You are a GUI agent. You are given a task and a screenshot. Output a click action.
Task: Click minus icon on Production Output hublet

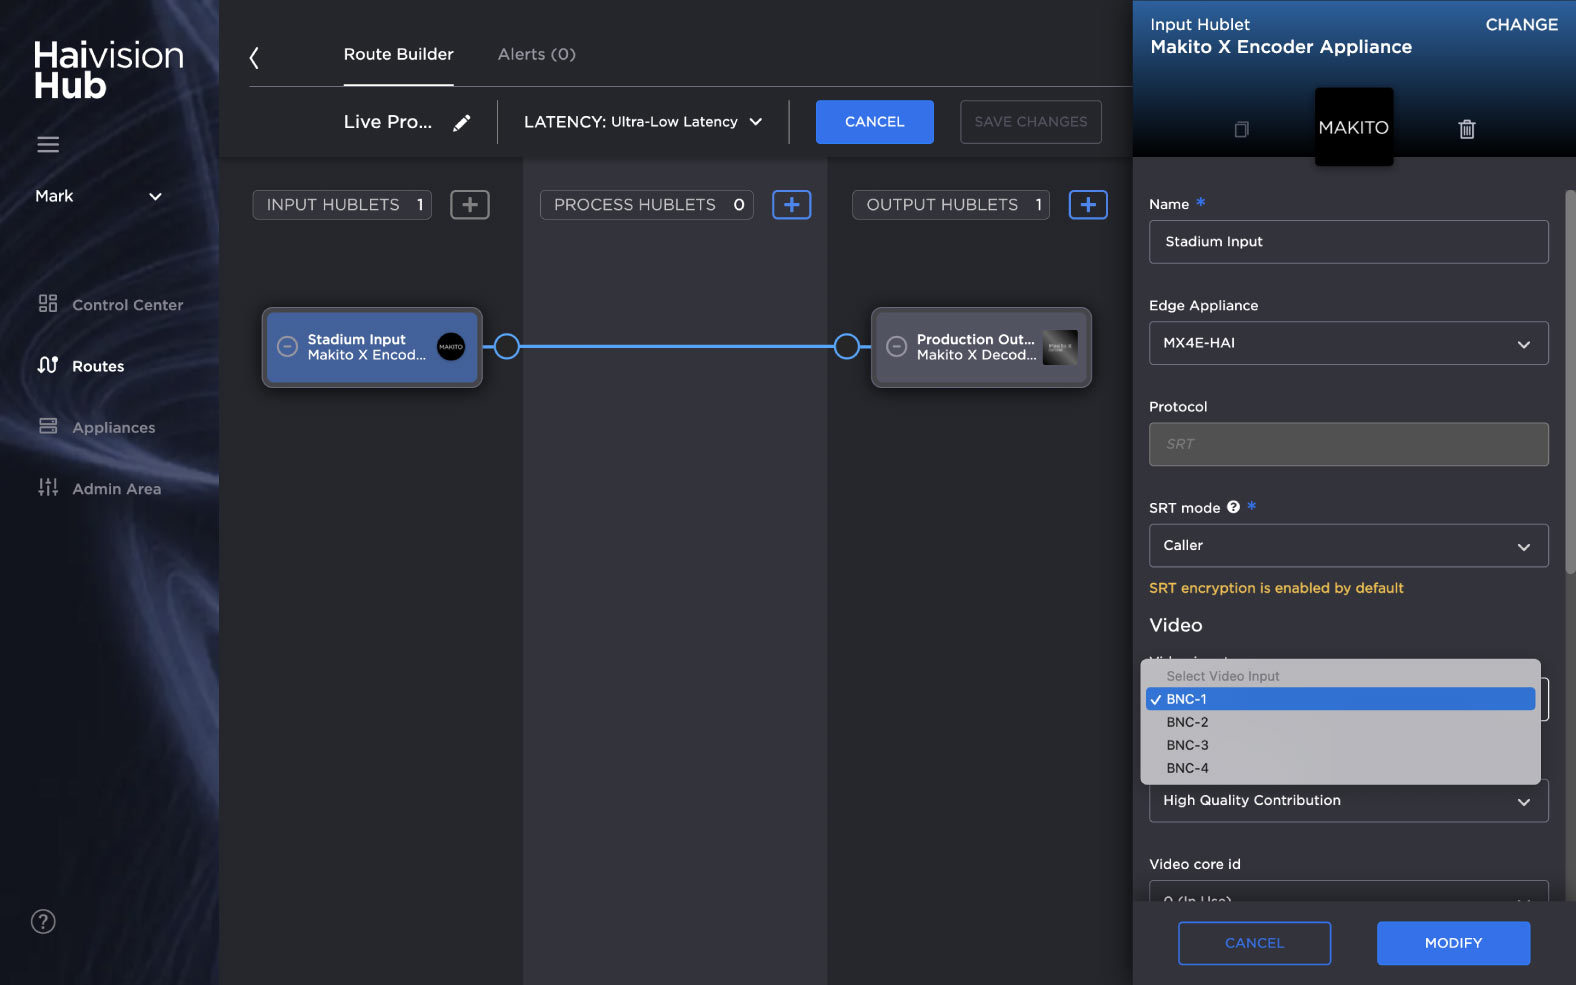coord(897,347)
